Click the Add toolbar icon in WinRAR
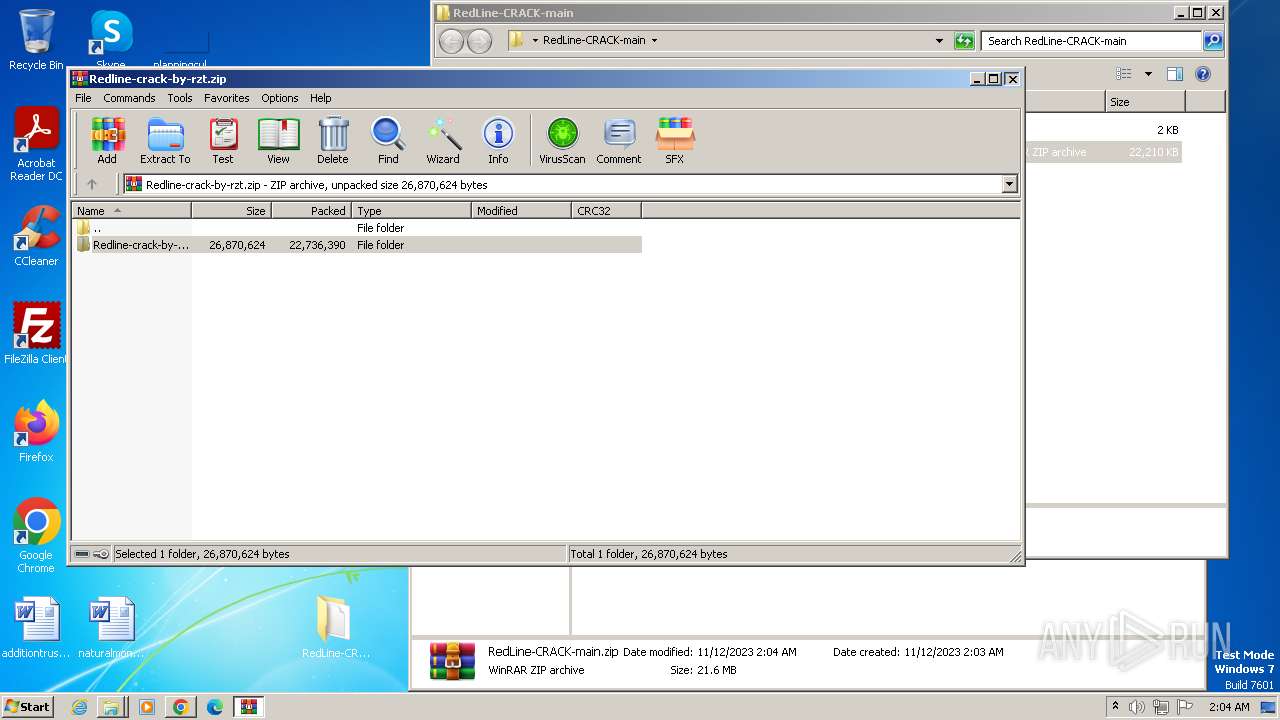The width and height of the screenshot is (1280, 720). pyautogui.click(x=107, y=140)
